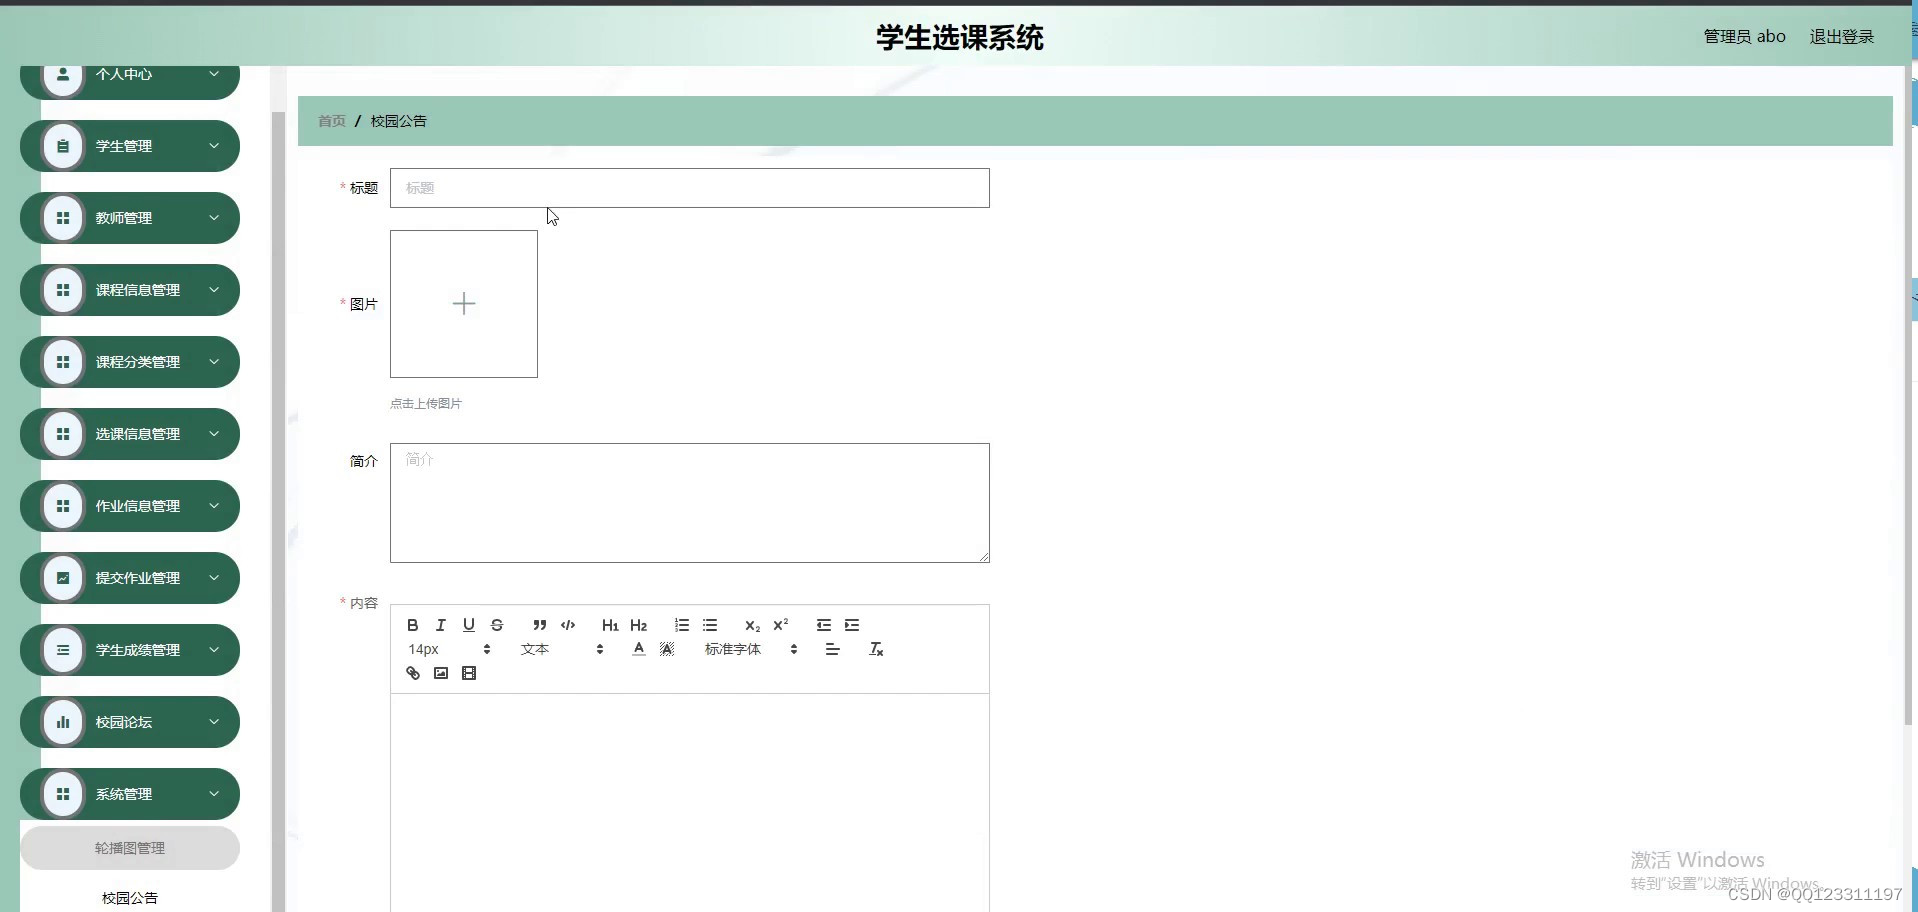Click the 校园公告 breadcrumb text
The width and height of the screenshot is (1918, 912).
(x=399, y=121)
